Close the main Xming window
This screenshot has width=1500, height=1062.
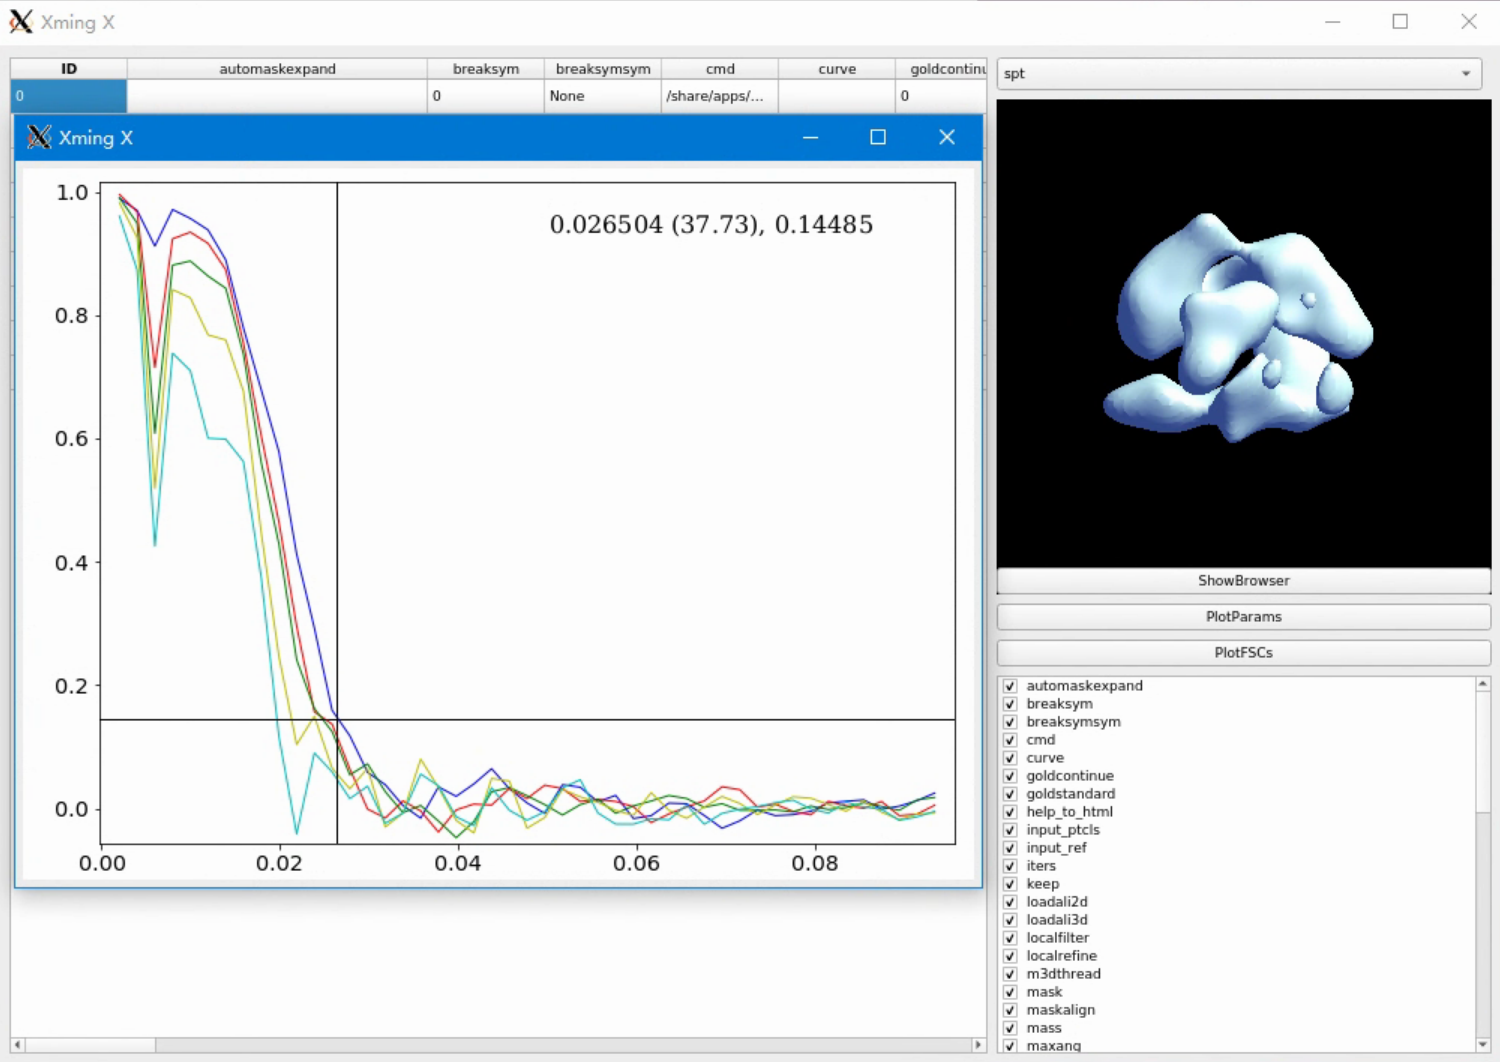coord(1469,22)
